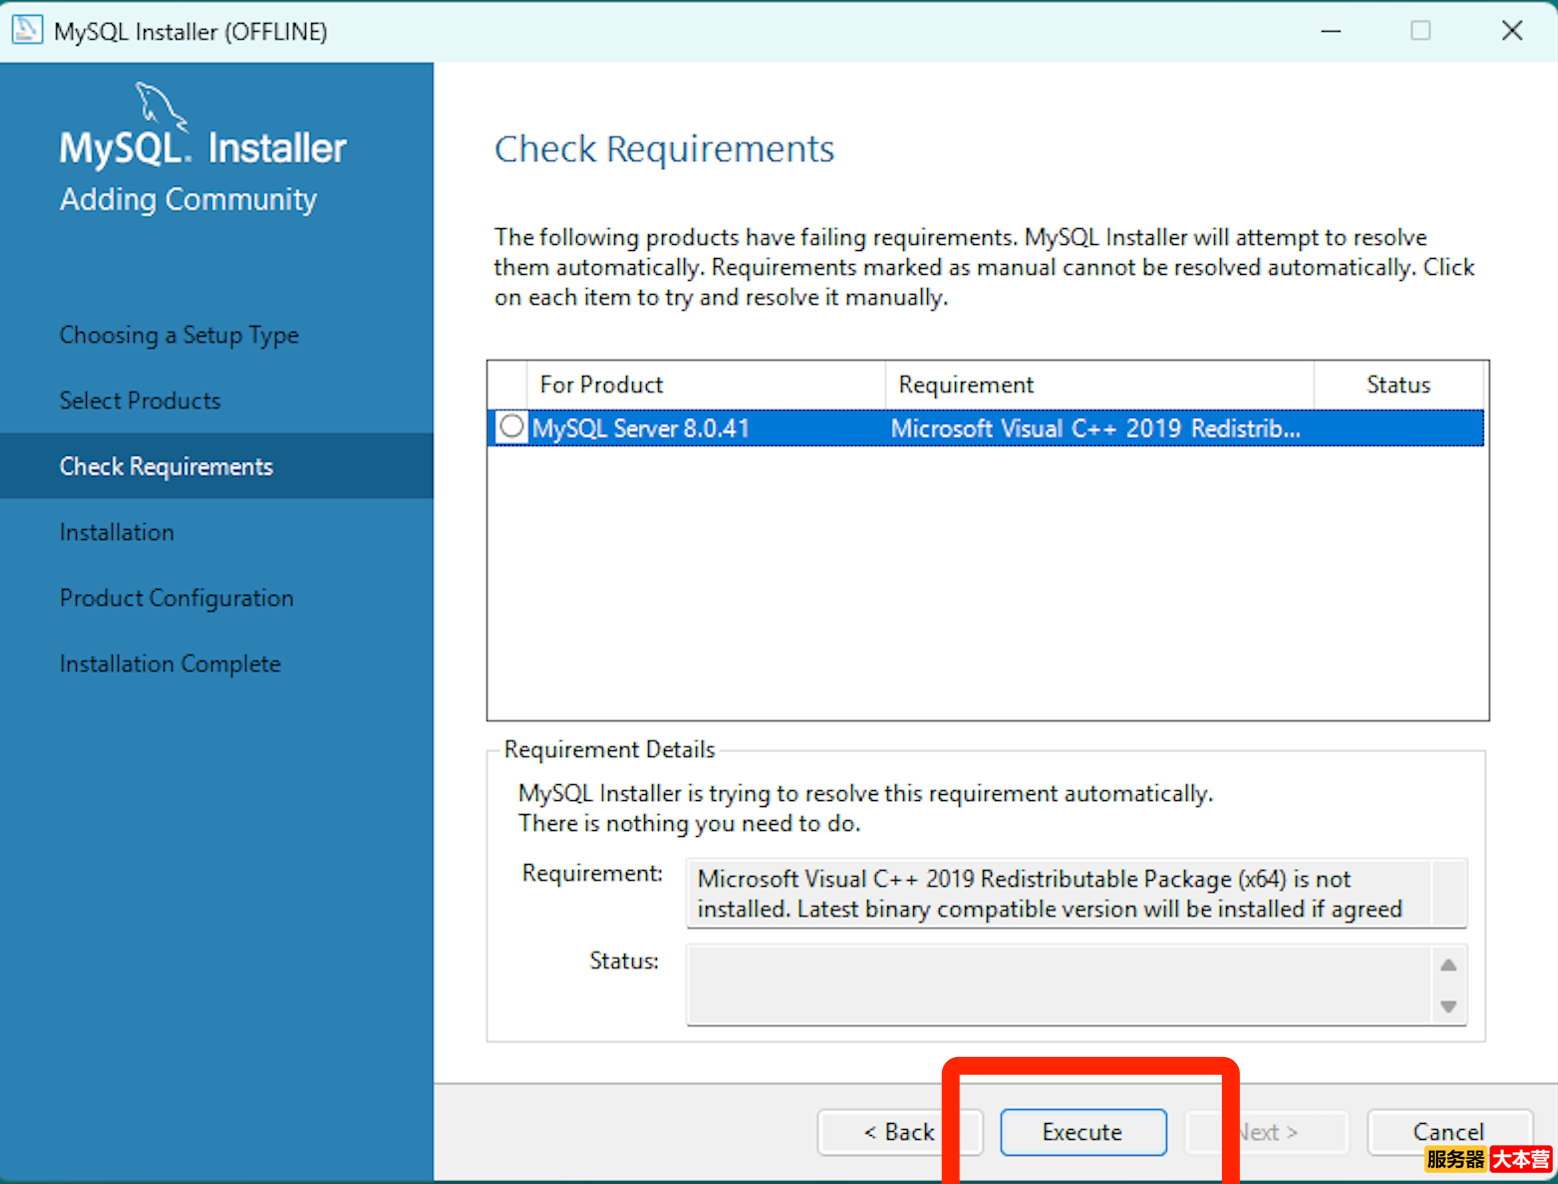1558x1184 pixels.
Task: Open the Select Products step
Action: pos(140,401)
